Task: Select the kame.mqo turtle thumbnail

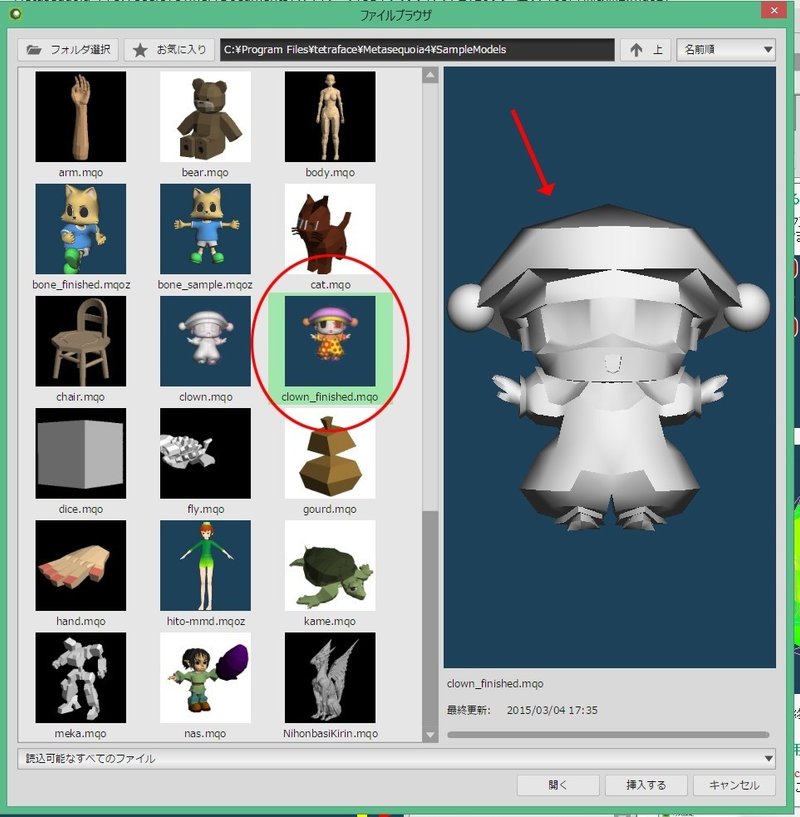Action: (330, 565)
